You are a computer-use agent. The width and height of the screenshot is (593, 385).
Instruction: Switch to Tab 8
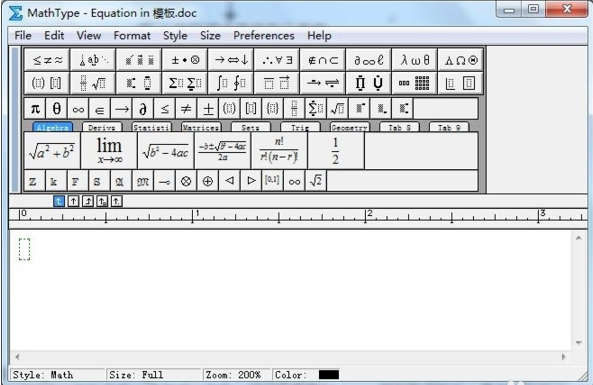pyautogui.click(x=399, y=127)
